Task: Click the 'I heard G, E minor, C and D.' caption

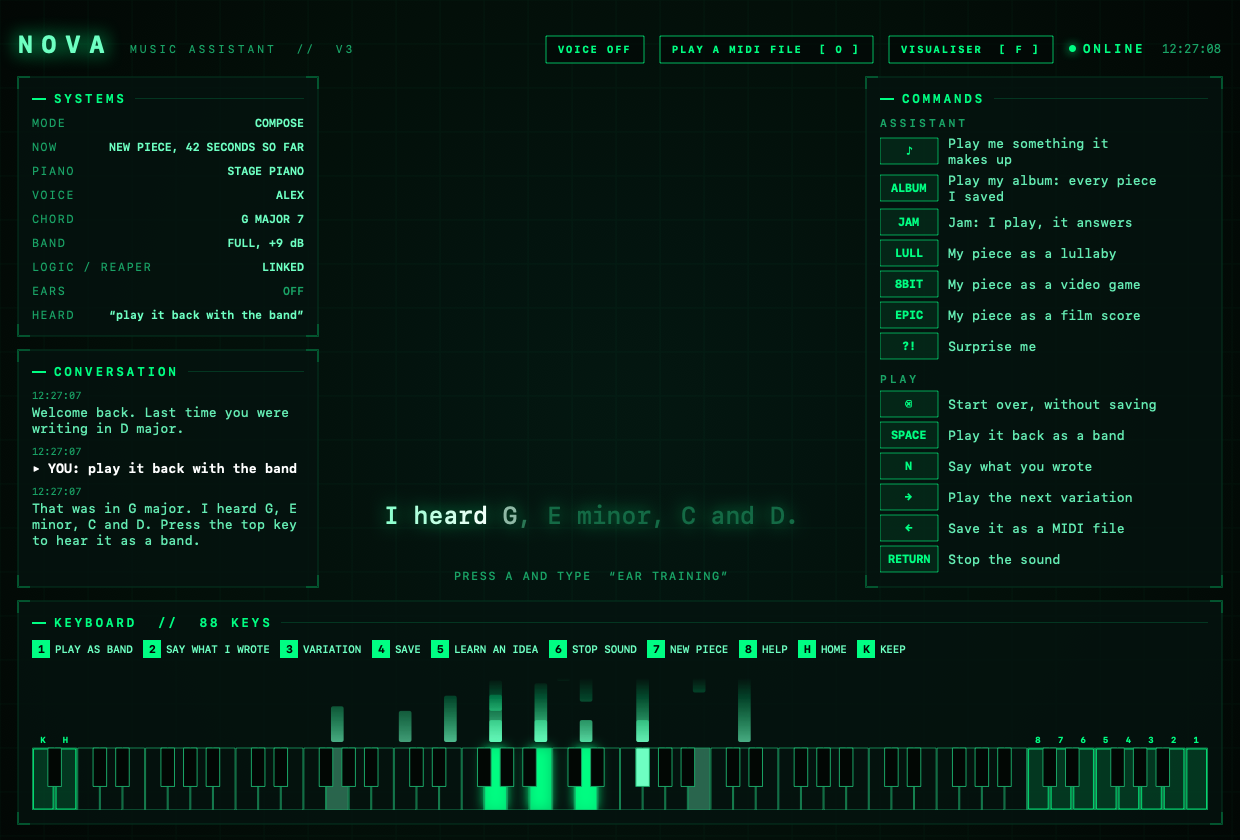Action: (592, 516)
